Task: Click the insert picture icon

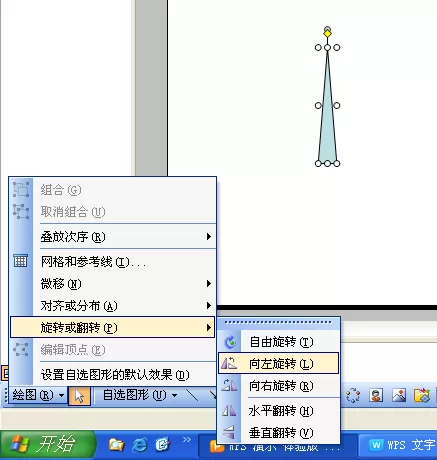Action: 399,396
